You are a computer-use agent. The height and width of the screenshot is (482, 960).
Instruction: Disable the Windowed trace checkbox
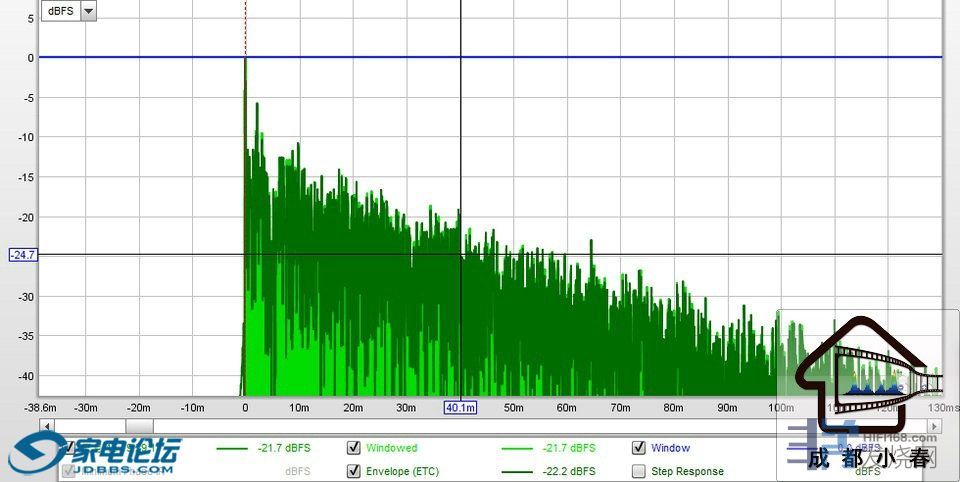pyautogui.click(x=353, y=448)
